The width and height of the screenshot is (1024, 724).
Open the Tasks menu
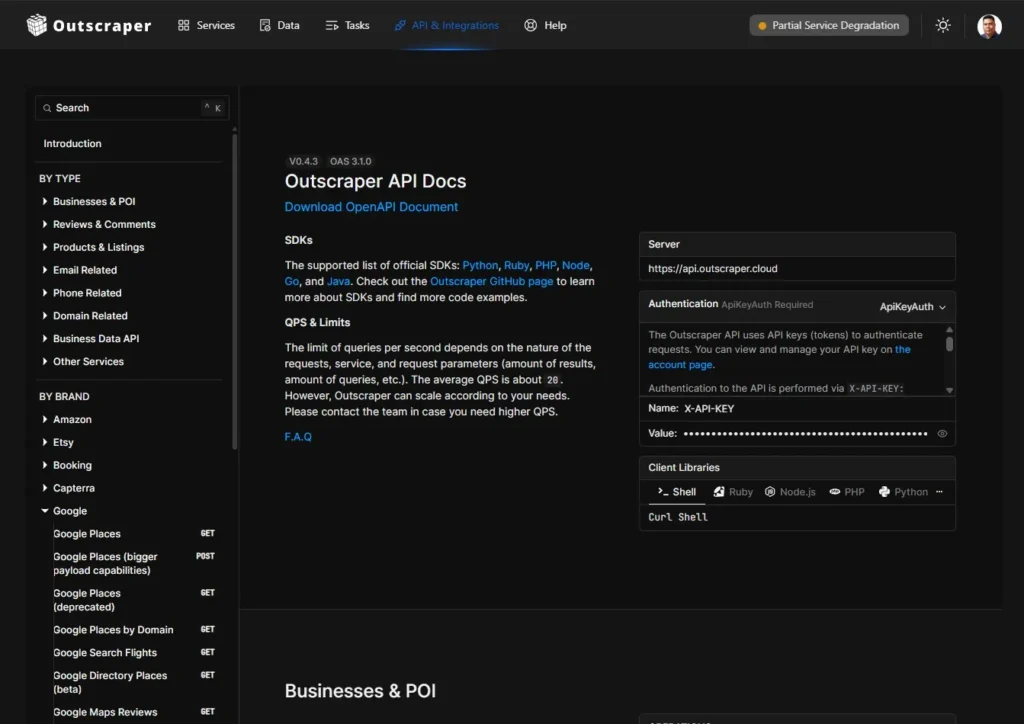point(347,25)
